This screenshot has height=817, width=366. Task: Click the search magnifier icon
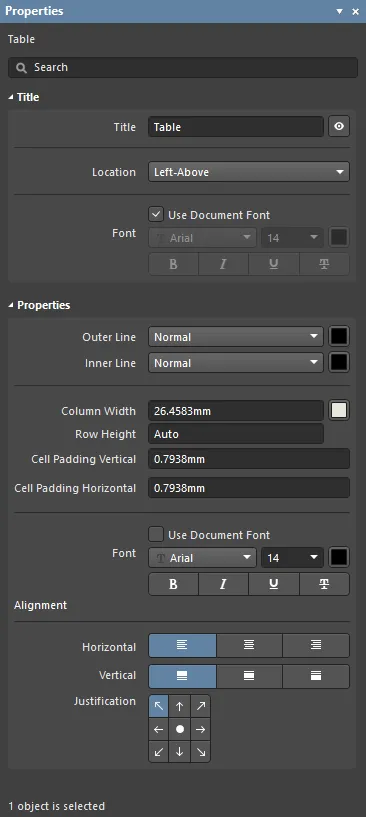(21, 68)
